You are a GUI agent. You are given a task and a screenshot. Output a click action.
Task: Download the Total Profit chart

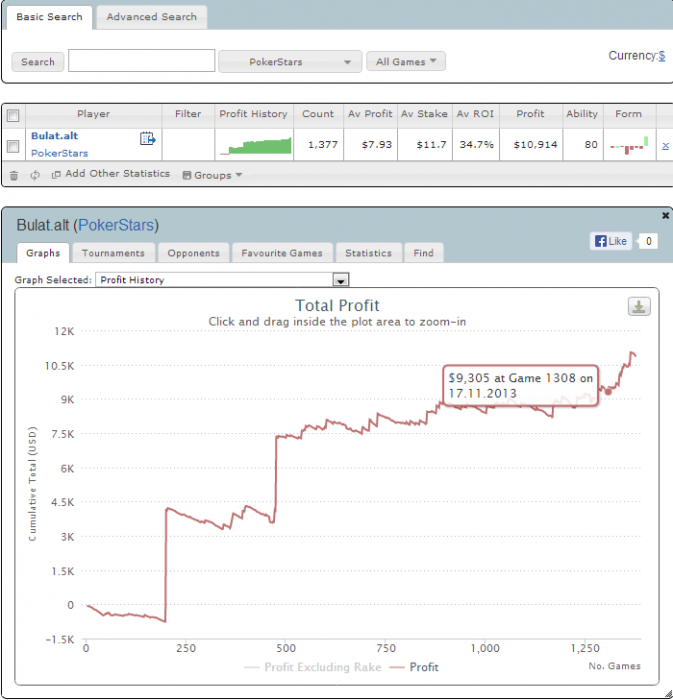coord(639,307)
